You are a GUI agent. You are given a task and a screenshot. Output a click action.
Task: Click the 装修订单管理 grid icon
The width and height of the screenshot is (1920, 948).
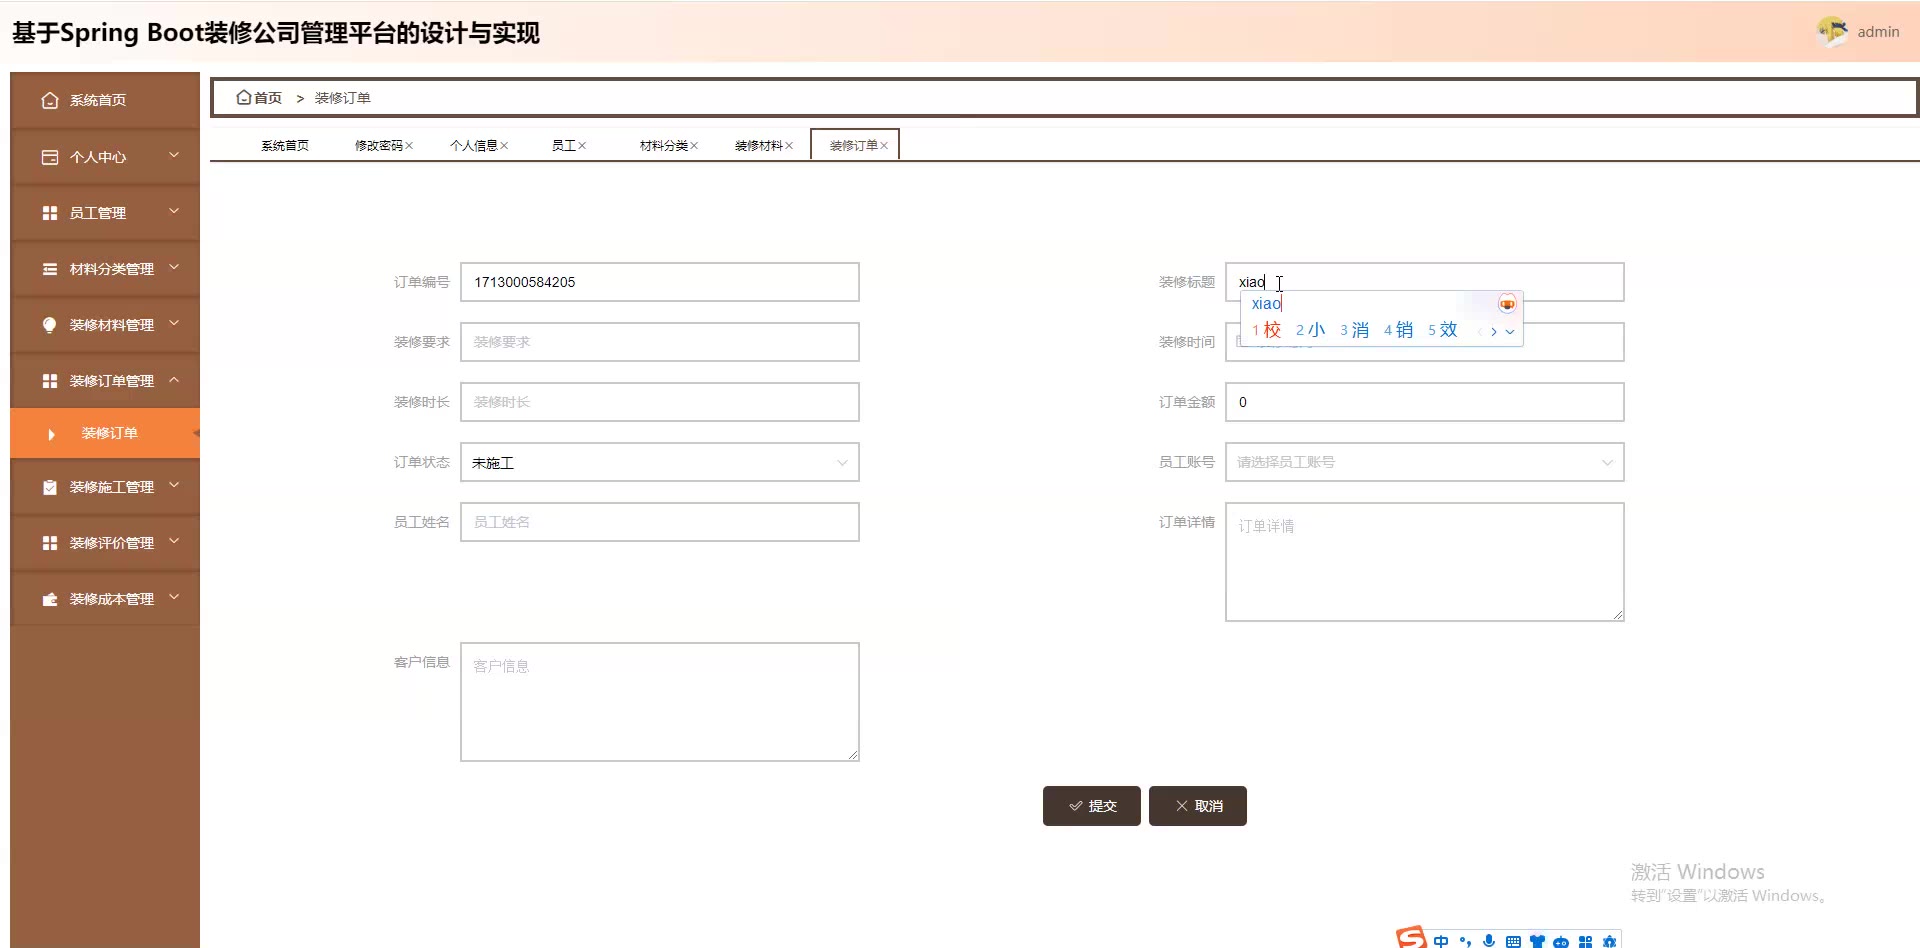(x=50, y=381)
